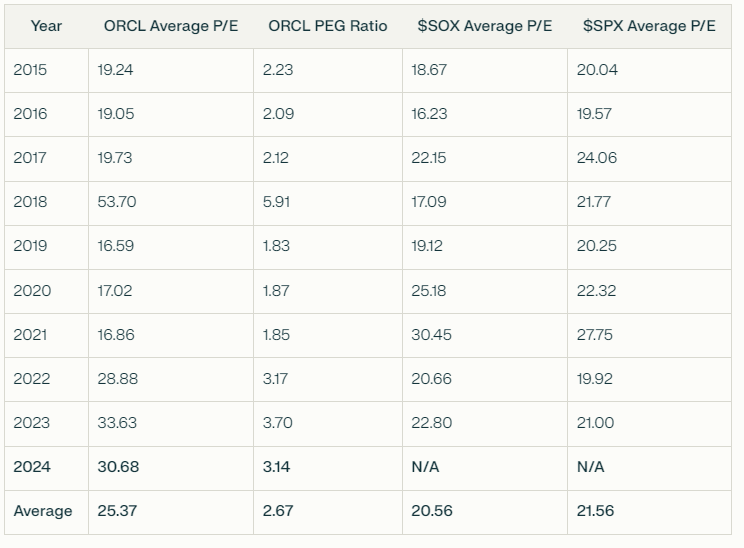Click the "ORCL Average P/E" column header

169,26
